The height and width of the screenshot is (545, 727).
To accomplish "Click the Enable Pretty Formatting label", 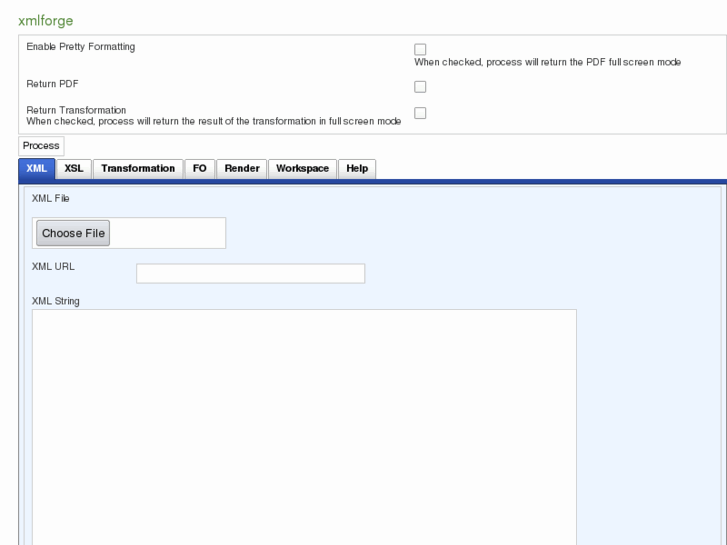I will [81, 46].
